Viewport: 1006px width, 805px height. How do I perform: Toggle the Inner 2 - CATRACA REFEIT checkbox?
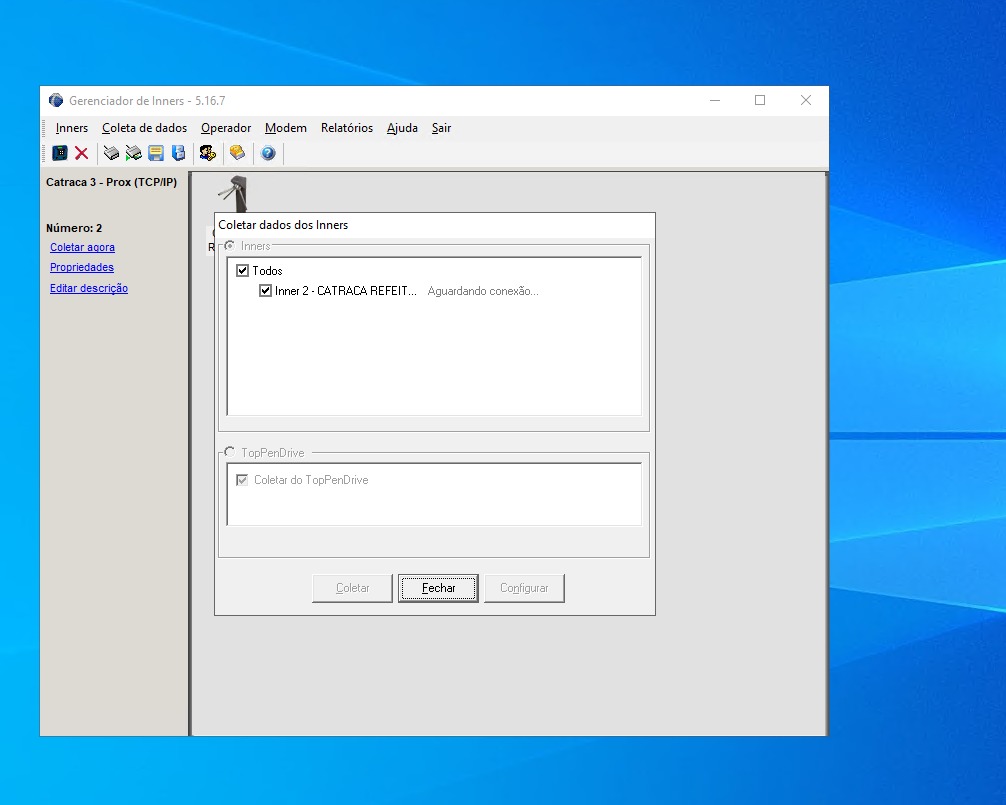pos(265,291)
